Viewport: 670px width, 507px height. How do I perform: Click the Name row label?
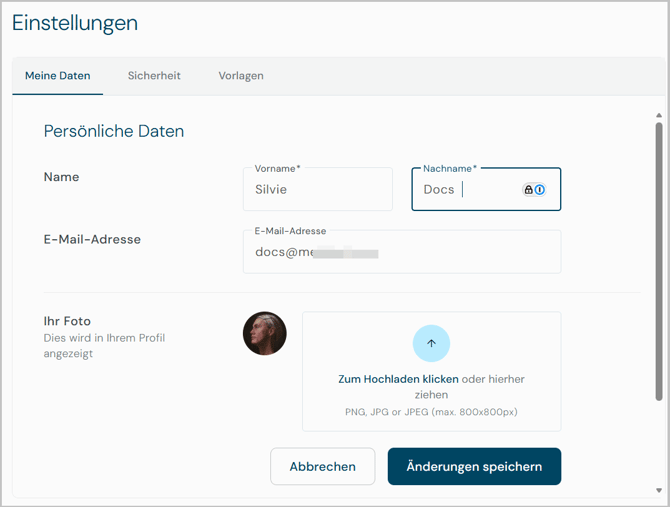61,177
